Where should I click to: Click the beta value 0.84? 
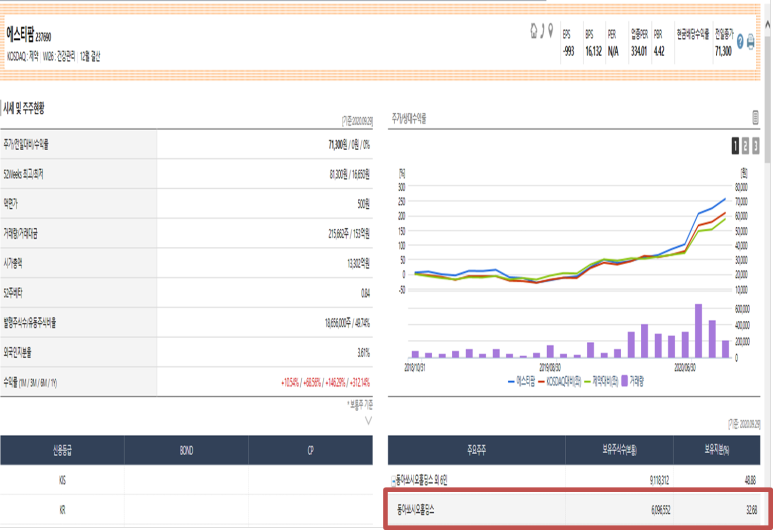pyautogui.click(x=365, y=293)
